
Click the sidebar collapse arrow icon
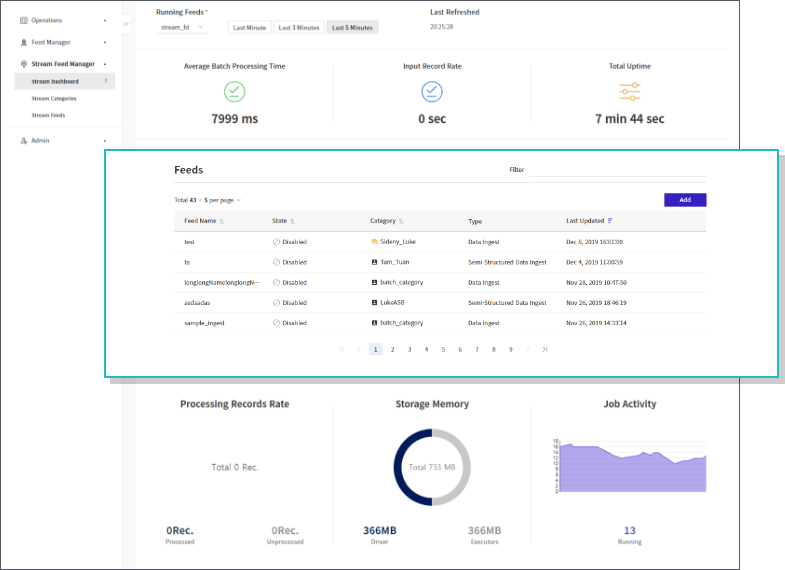[126, 23]
